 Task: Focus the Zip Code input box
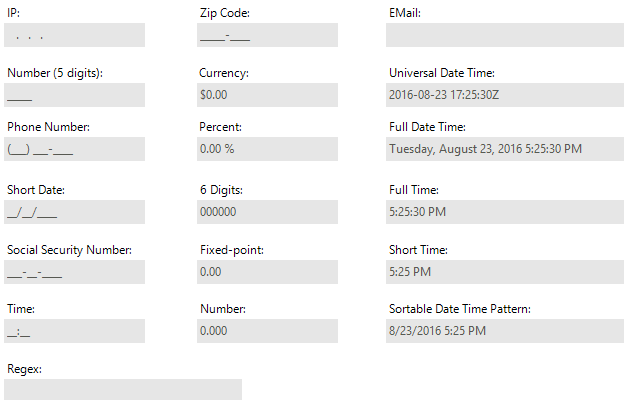[x=267, y=35]
